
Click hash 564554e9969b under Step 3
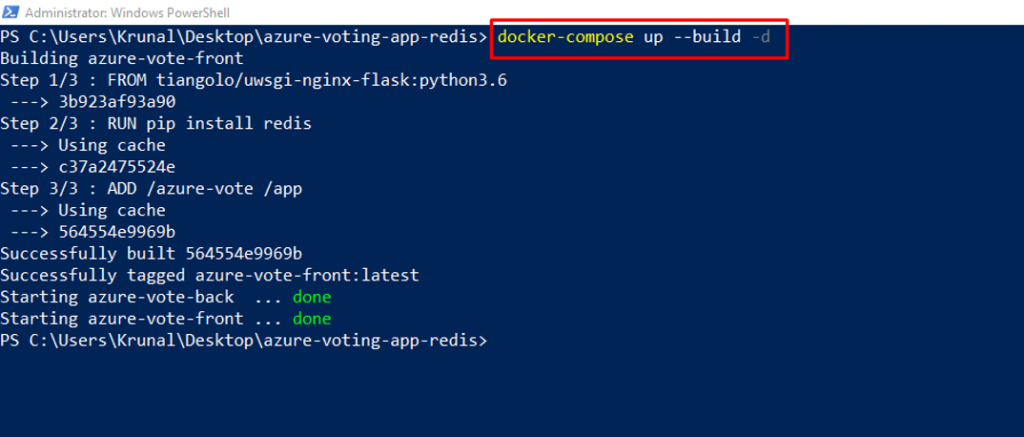(x=117, y=232)
